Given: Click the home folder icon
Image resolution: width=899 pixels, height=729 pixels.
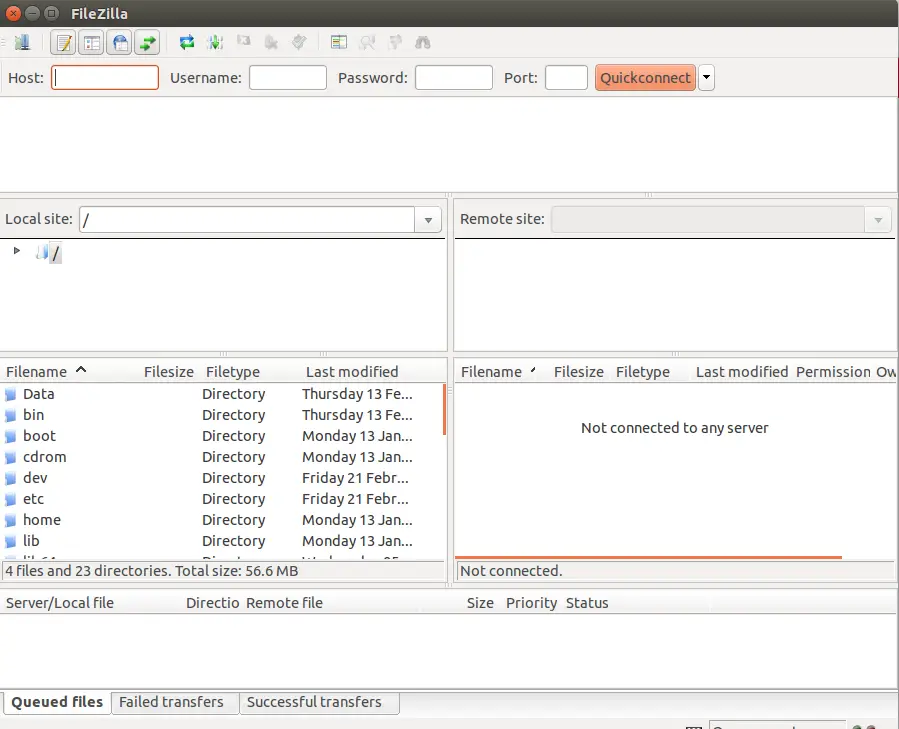Looking at the screenshot, I should click(10, 520).
